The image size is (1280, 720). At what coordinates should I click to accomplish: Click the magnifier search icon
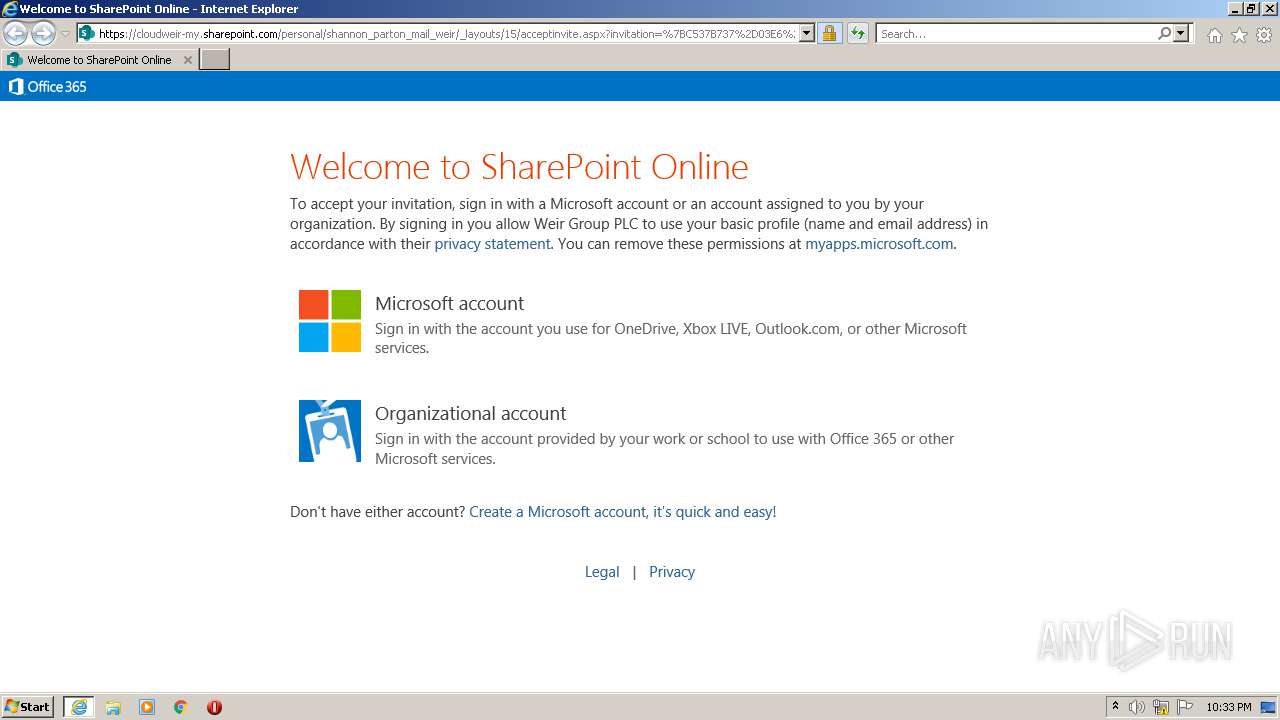(1164, 33)
